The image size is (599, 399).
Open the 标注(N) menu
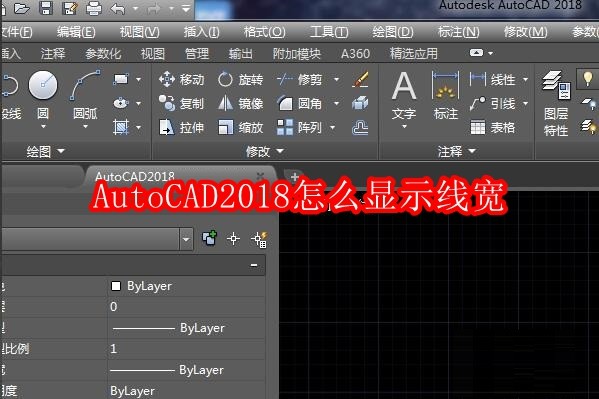(x=458, y=32)
